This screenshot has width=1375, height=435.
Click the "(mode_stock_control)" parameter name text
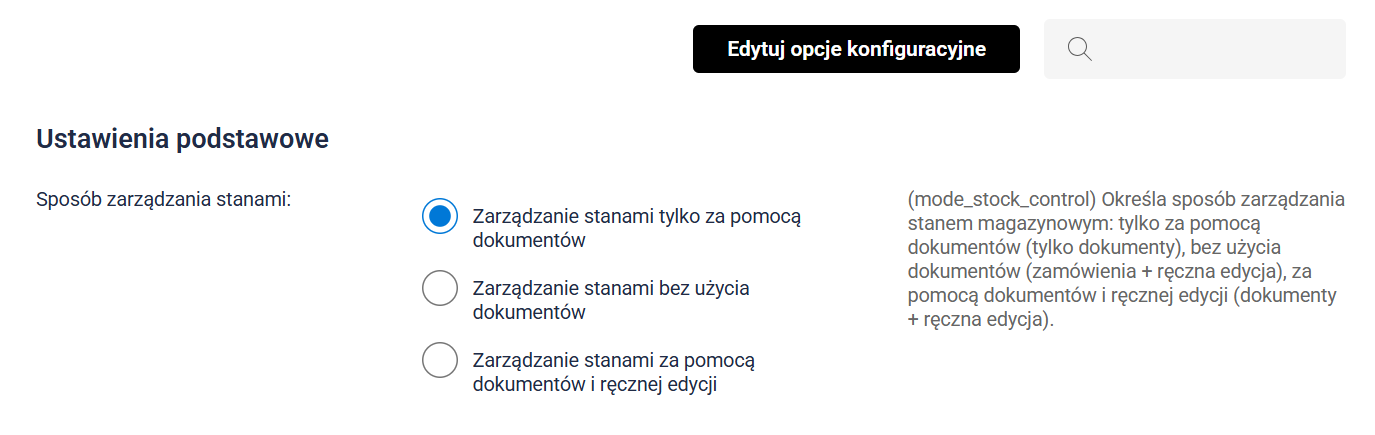tap(1001, 198)
